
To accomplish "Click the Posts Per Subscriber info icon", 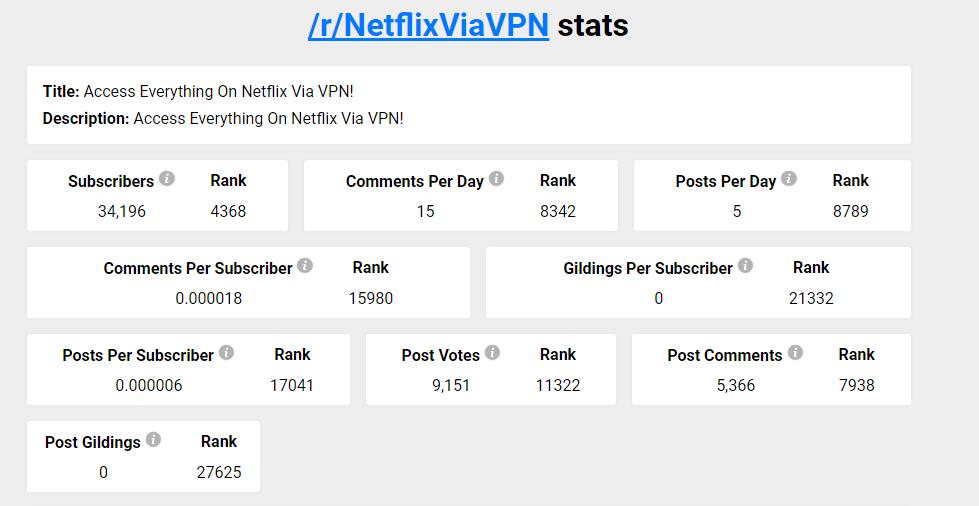I will 227,353.
